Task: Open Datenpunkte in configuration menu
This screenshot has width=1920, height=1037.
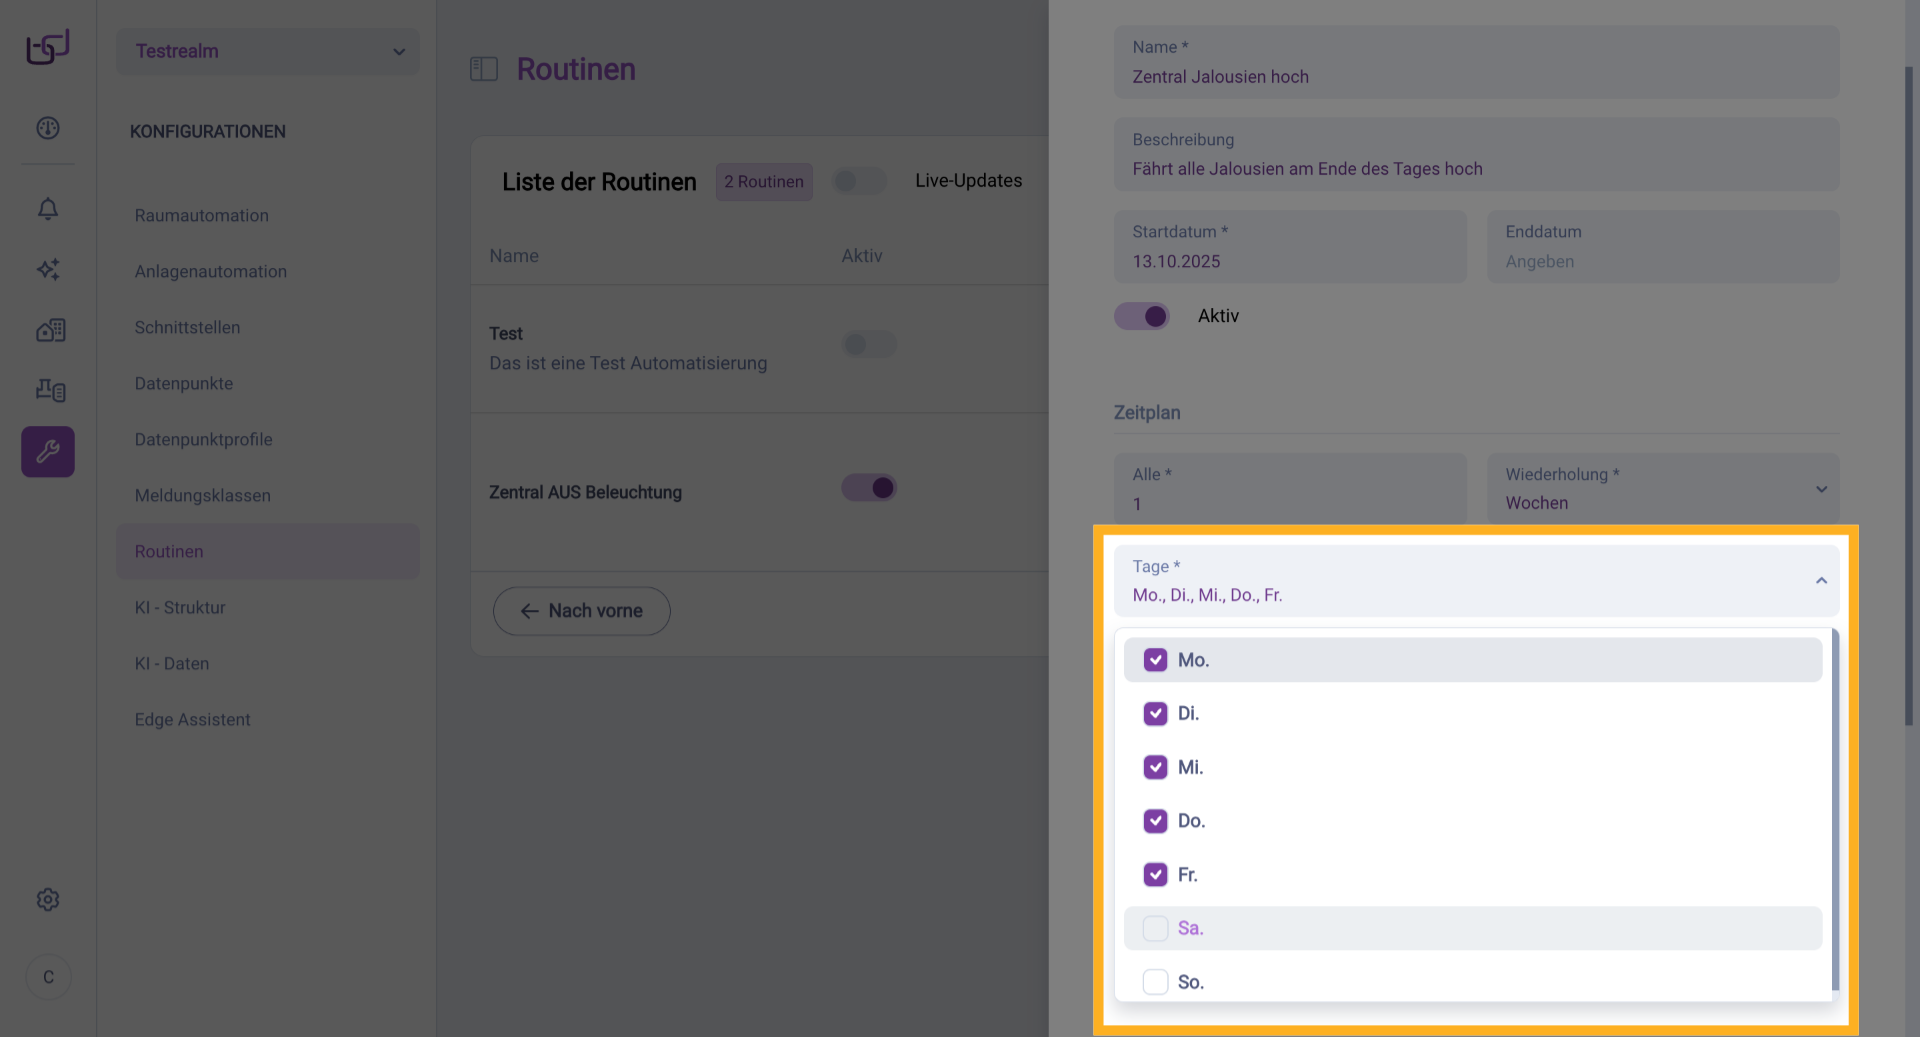Action: (184, 384)
